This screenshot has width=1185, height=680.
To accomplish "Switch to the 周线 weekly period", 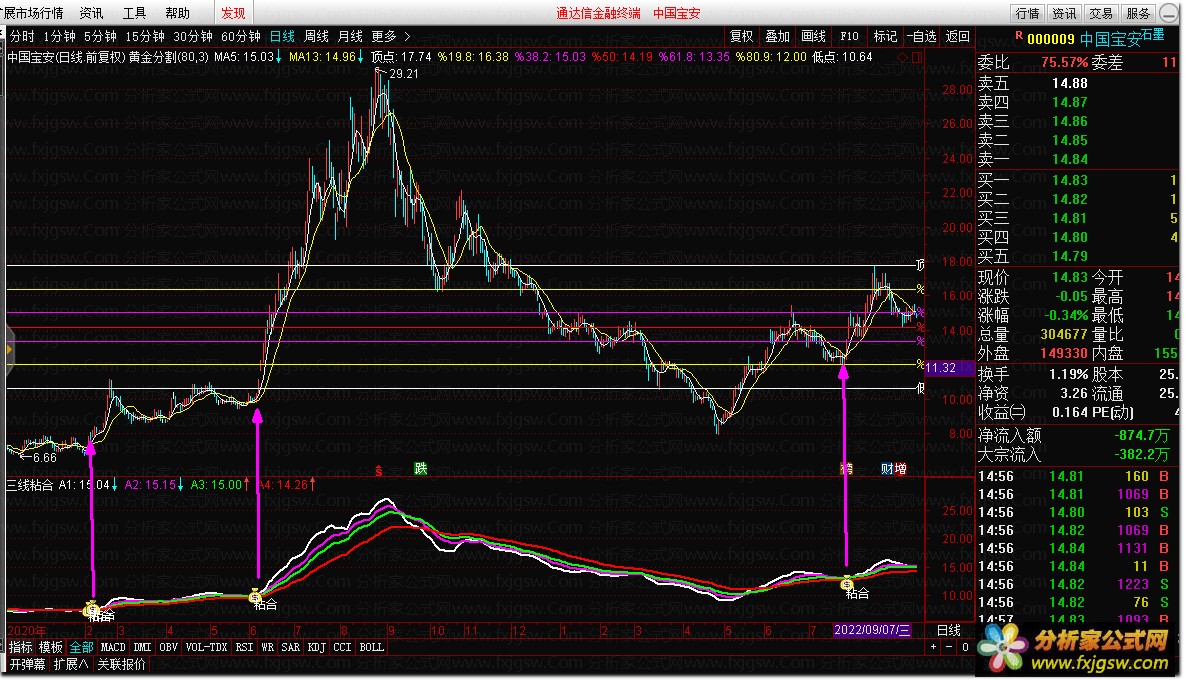I will coord(316,36).
